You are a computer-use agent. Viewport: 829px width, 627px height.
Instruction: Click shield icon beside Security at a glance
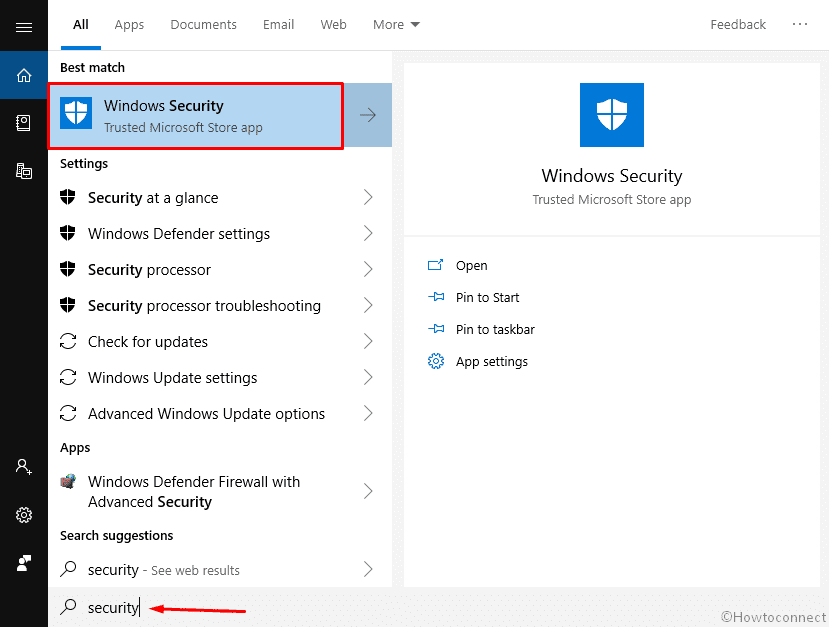(x=68, y=197)
